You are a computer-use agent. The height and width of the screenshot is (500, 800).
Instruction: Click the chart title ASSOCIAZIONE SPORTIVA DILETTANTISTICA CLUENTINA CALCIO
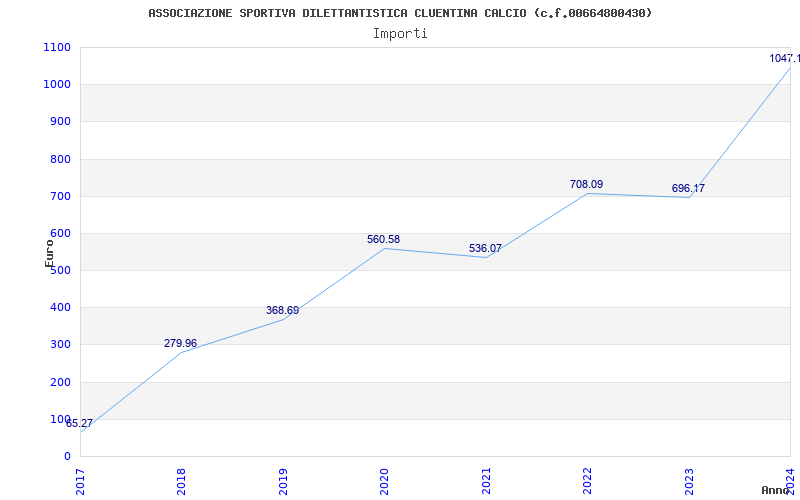pos(400,13)
